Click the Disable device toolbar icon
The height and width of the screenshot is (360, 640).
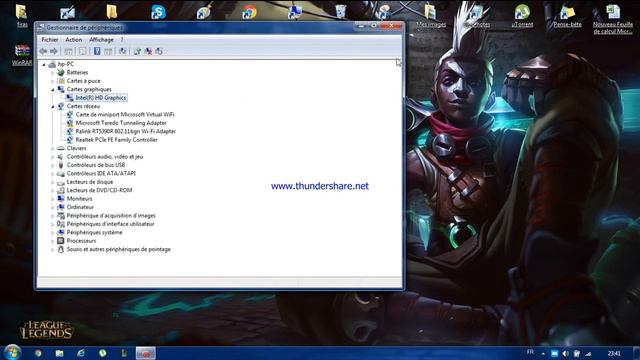pyautogui.click(x=159, y=51)
